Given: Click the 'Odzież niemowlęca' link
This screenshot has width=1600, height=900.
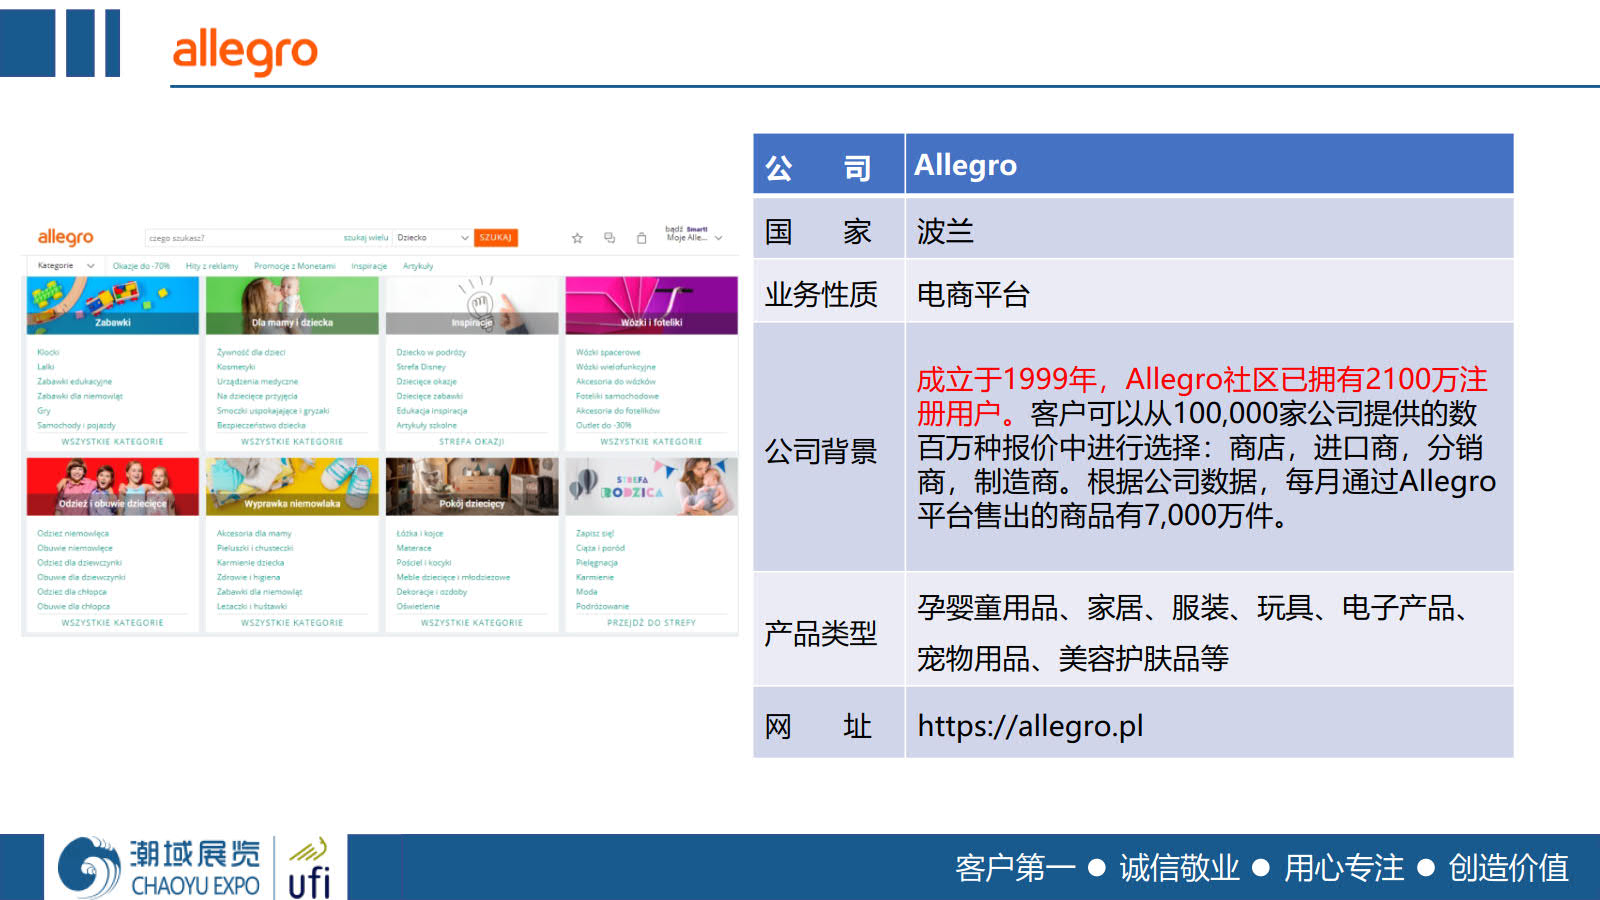Looking at the screenshot, I should (73, 533).
